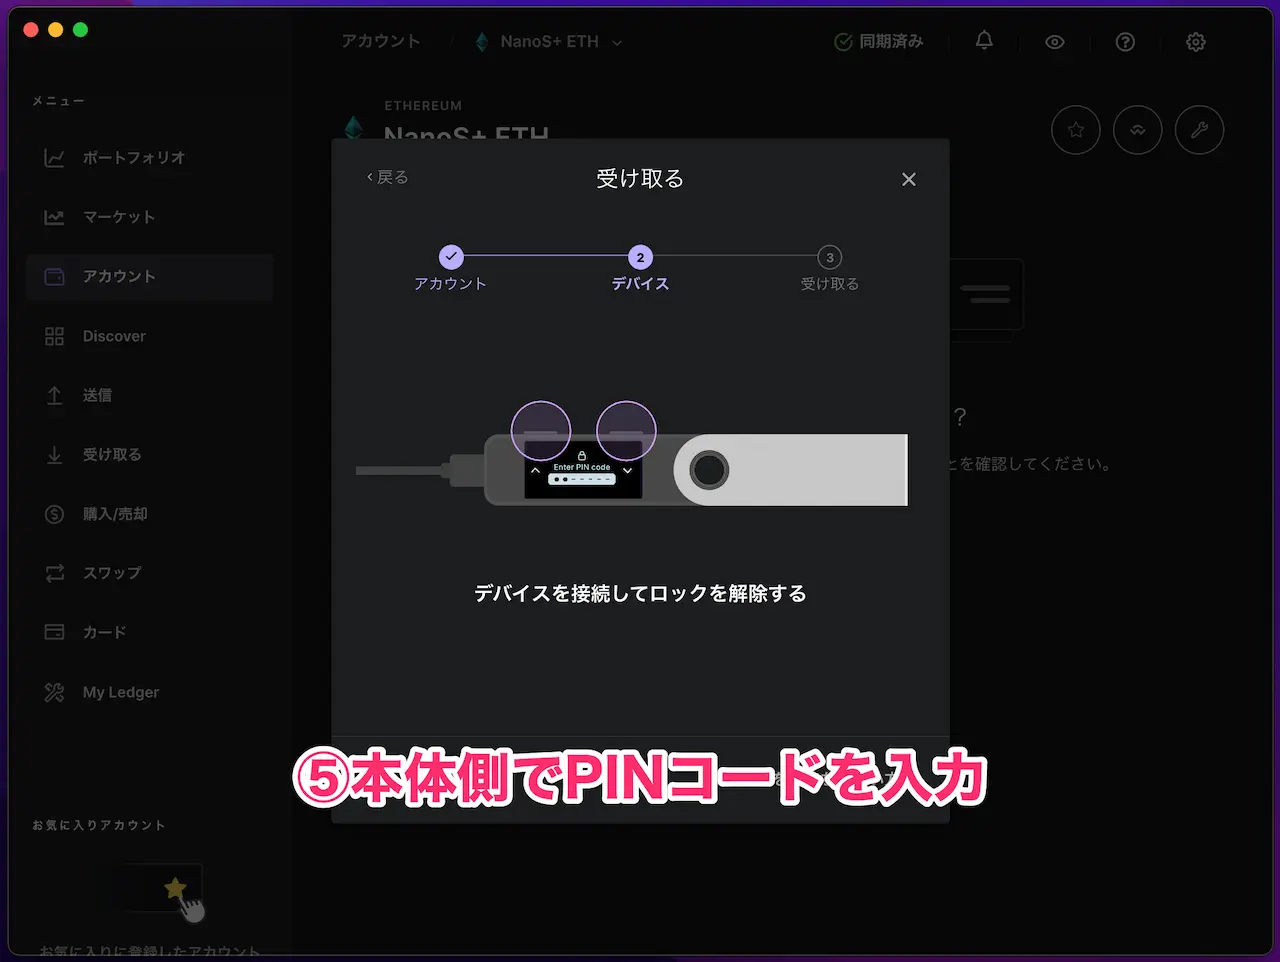Click the Portfolio chart icon
The height and width of the screenshot is (962, 1280).
pyautogui.click(x=55, y=158)
